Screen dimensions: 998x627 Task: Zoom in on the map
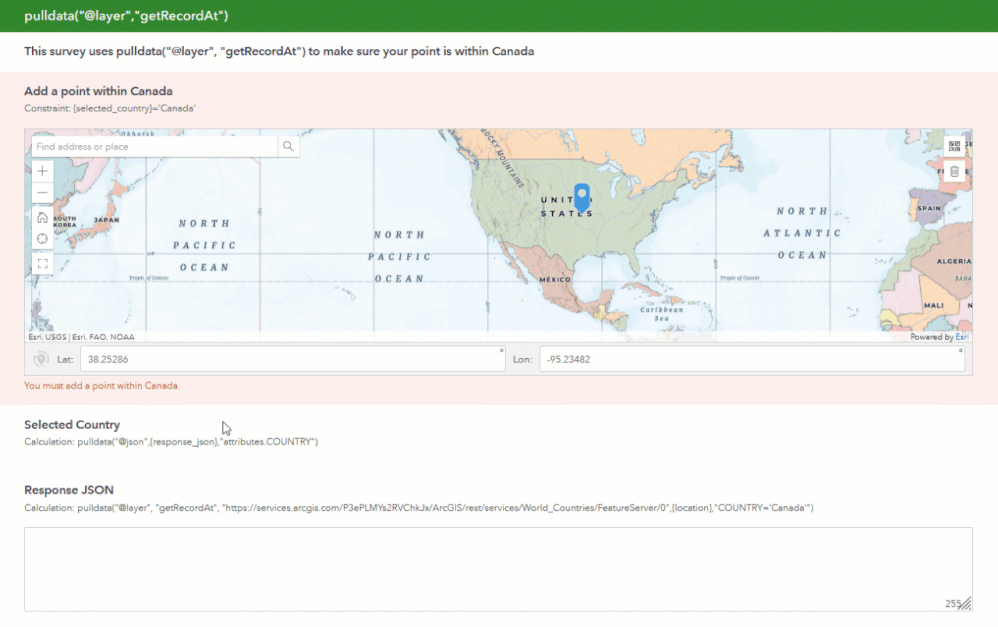coord(42,171)
